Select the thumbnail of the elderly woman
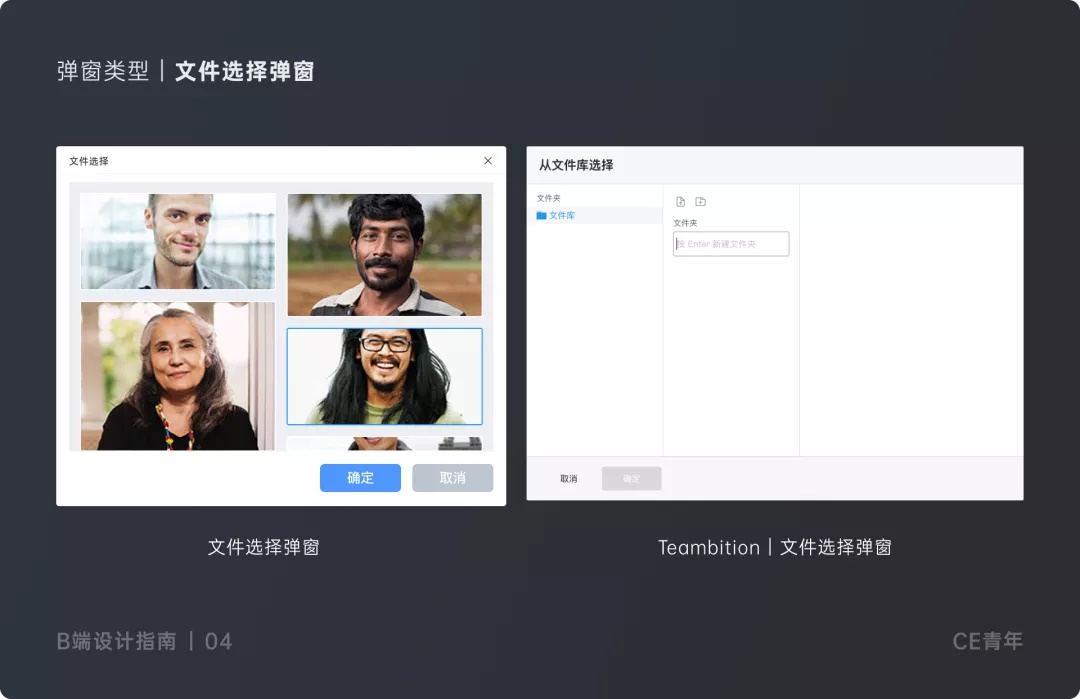 (x=177, y=375)
